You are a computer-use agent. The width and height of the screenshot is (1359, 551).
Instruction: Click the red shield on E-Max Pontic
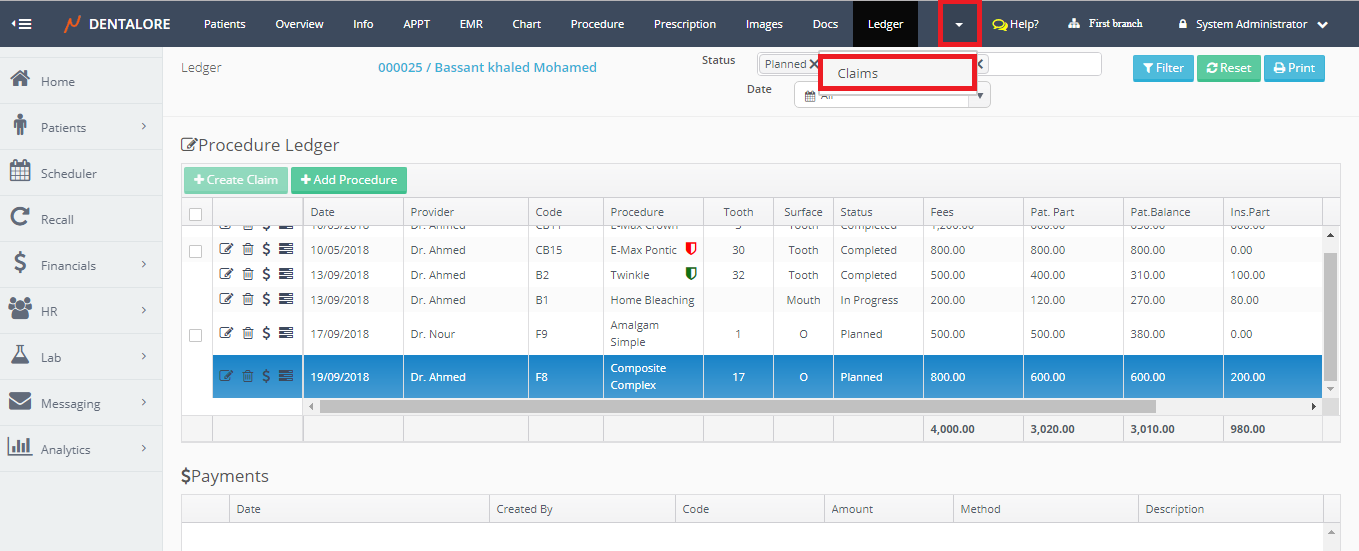tap(690, 250)
